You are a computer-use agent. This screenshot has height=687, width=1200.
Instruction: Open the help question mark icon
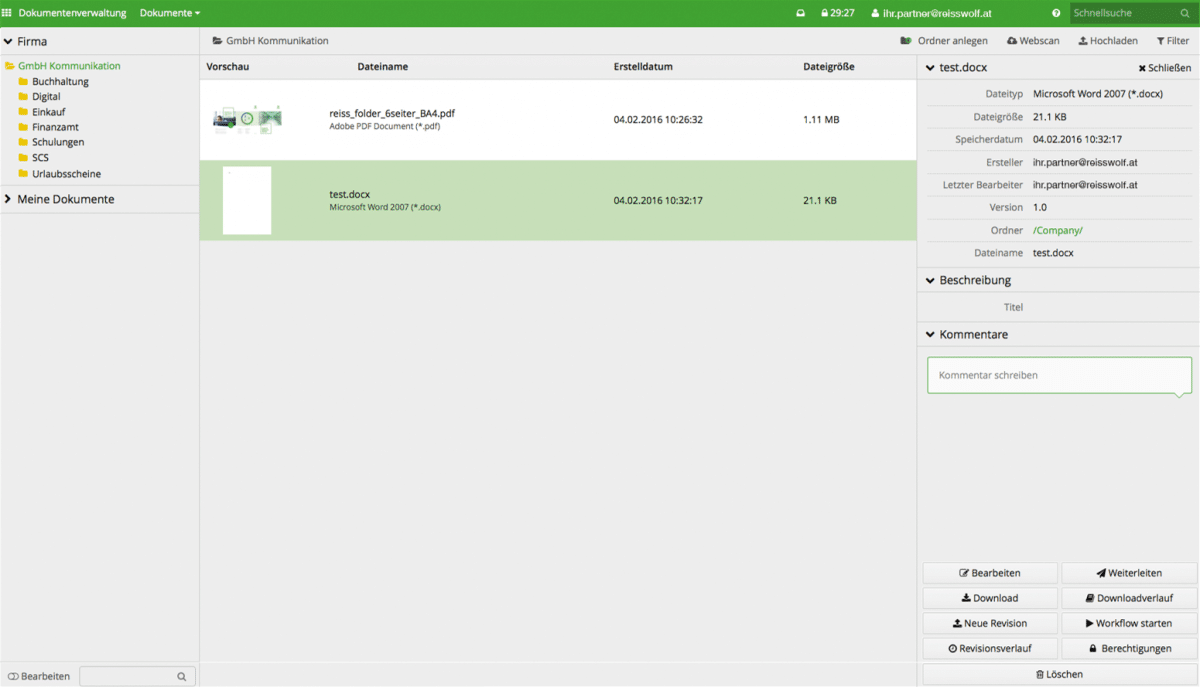click(1057, 13)
